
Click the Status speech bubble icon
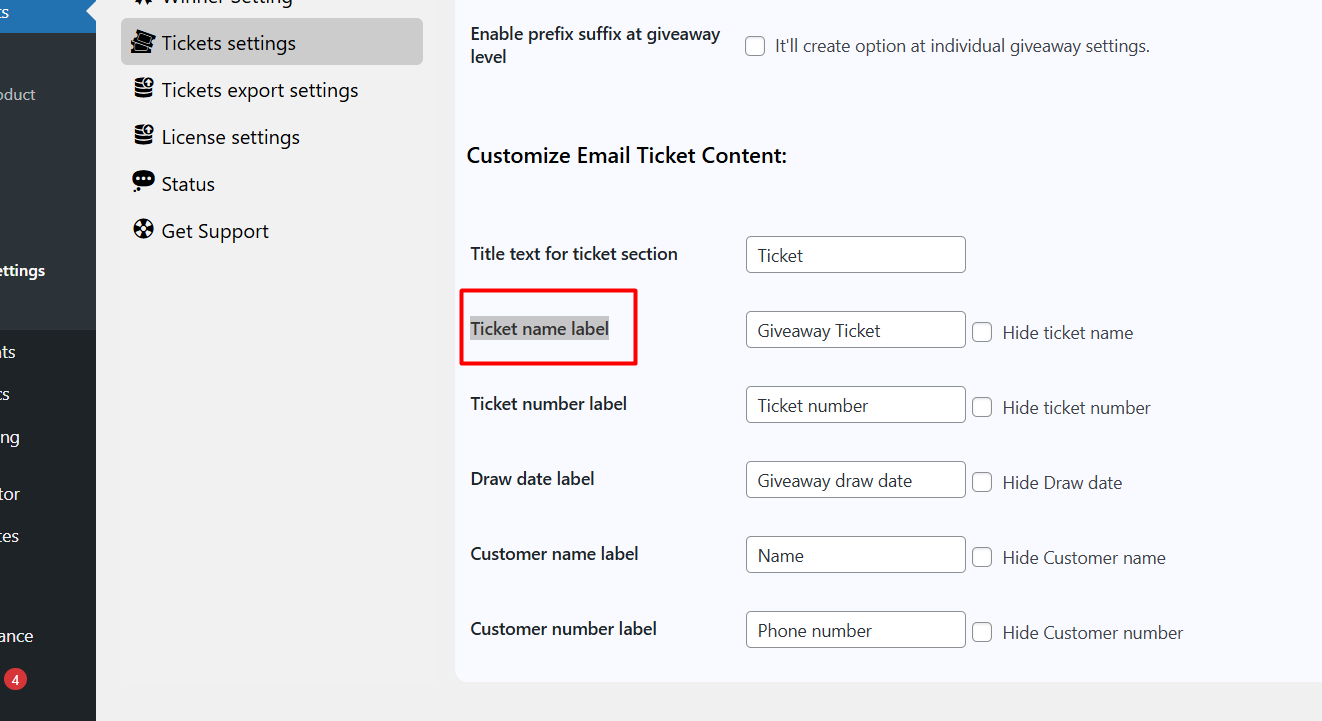[x=144, y=182]
